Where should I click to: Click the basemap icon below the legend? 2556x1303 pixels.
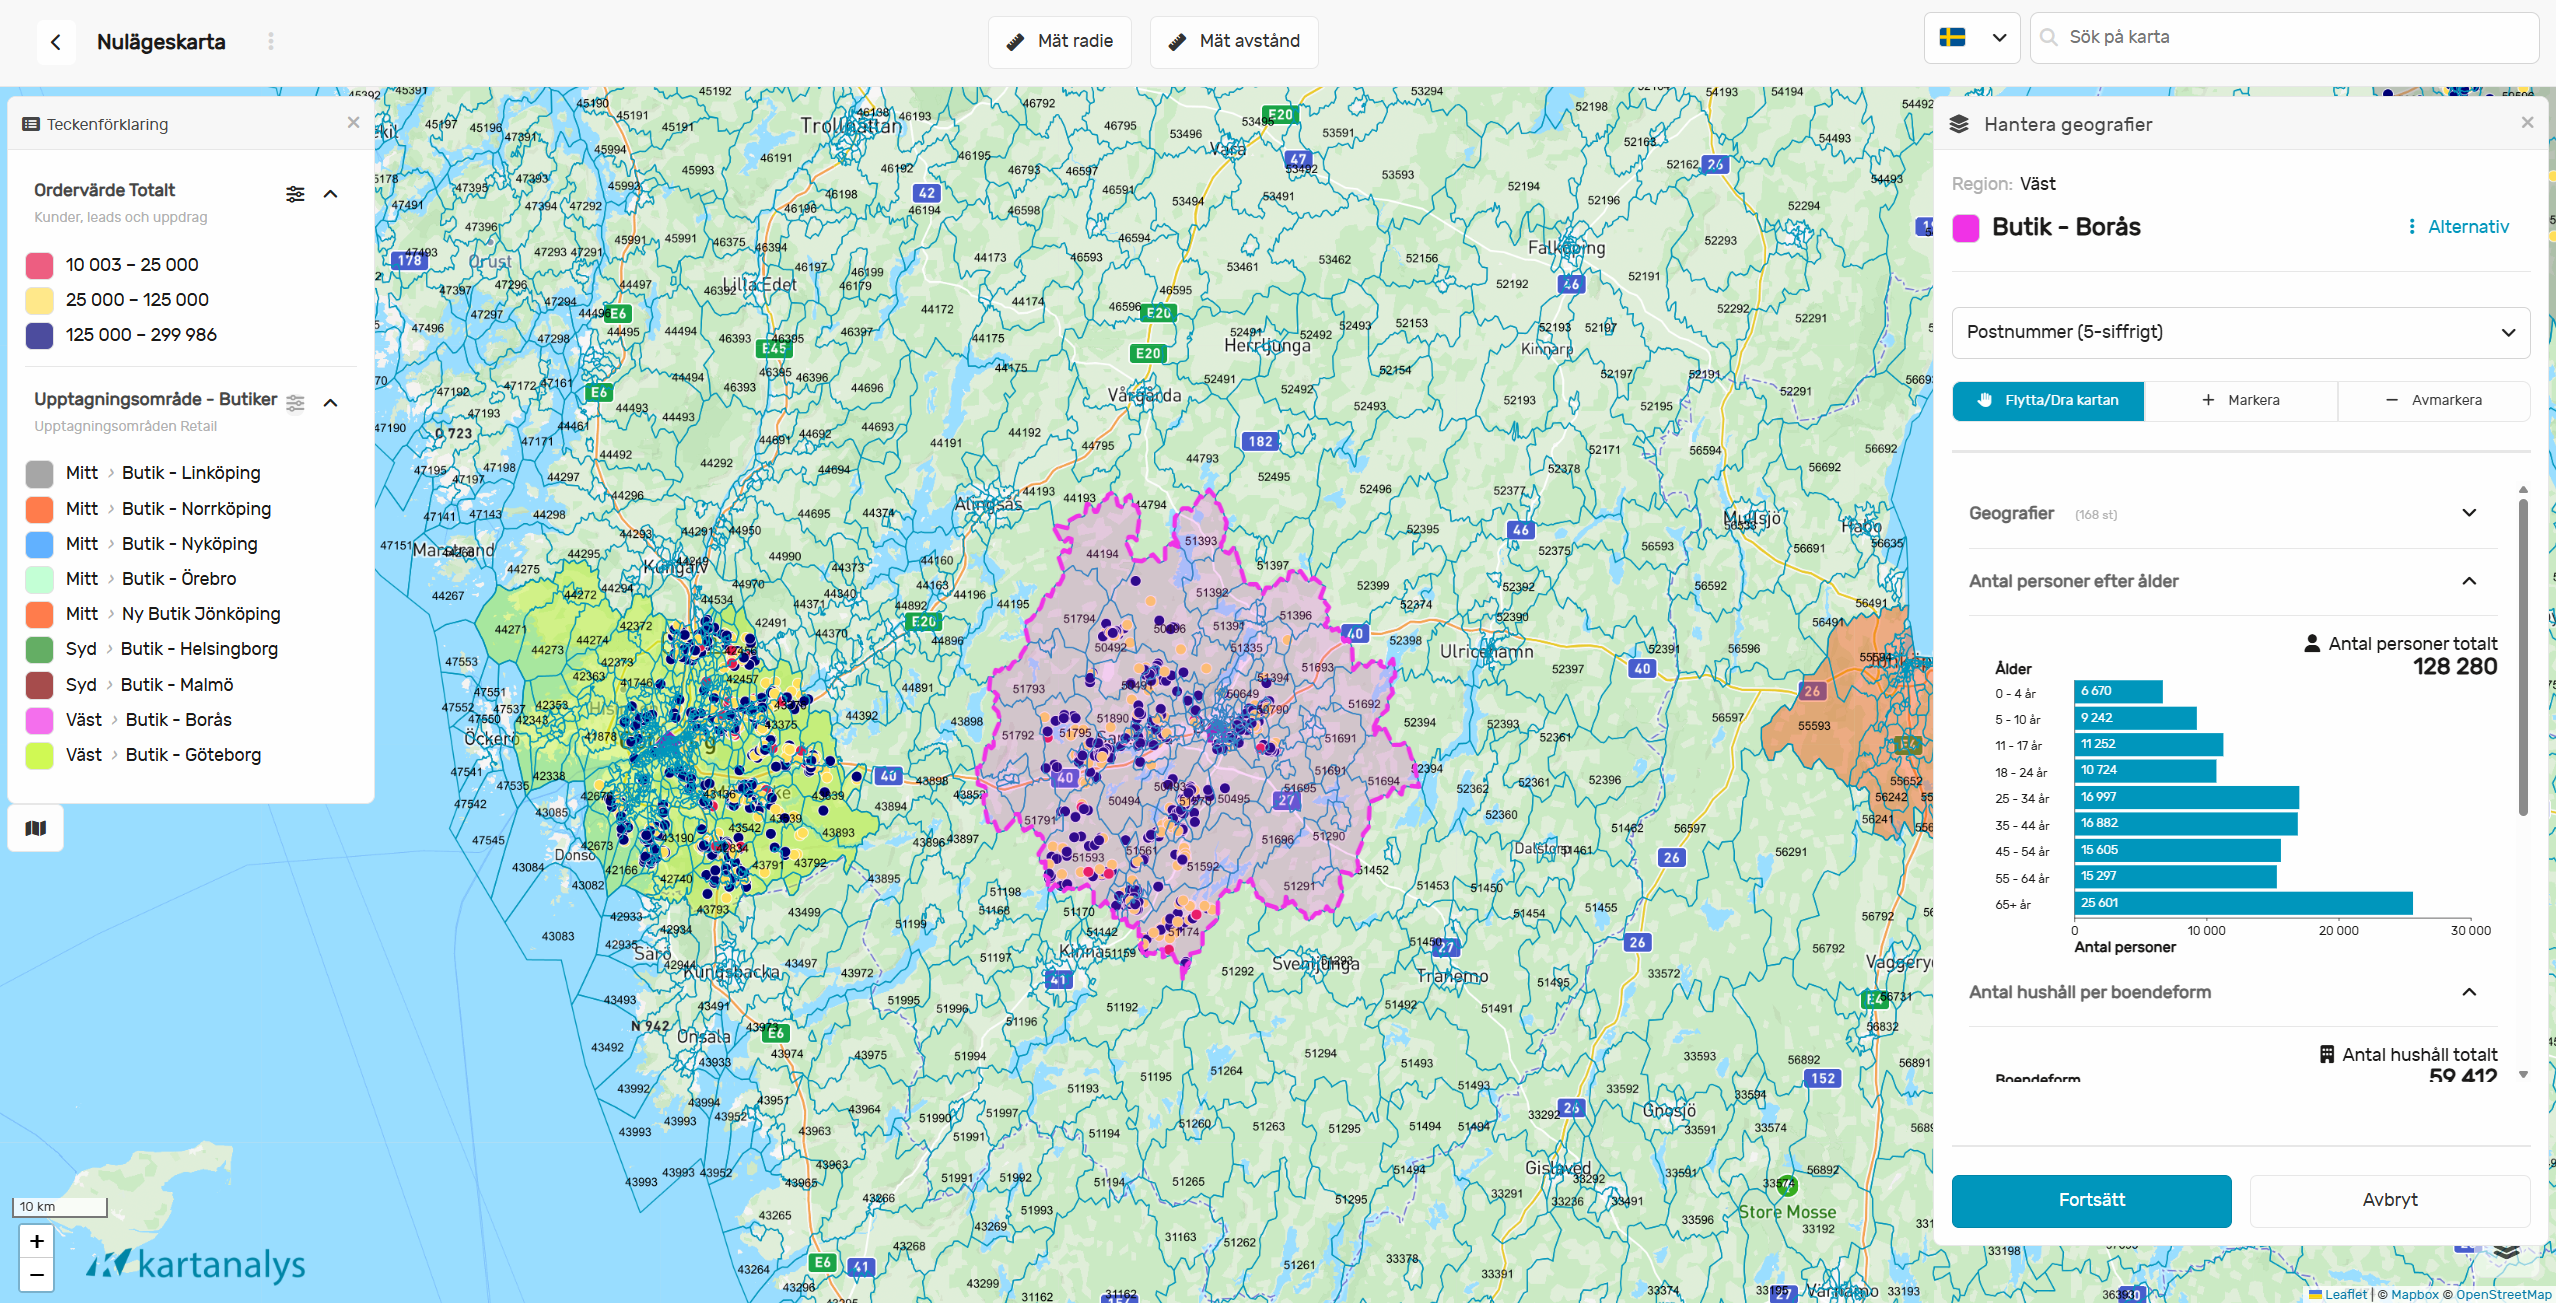tap(36, 828)
